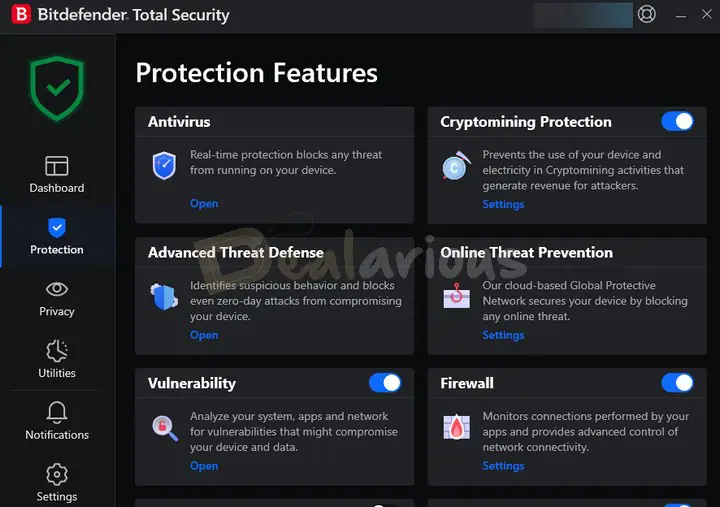Select the Utilities sidebar tab
Viewport: 720px width, 507px height.
point(57,360)
